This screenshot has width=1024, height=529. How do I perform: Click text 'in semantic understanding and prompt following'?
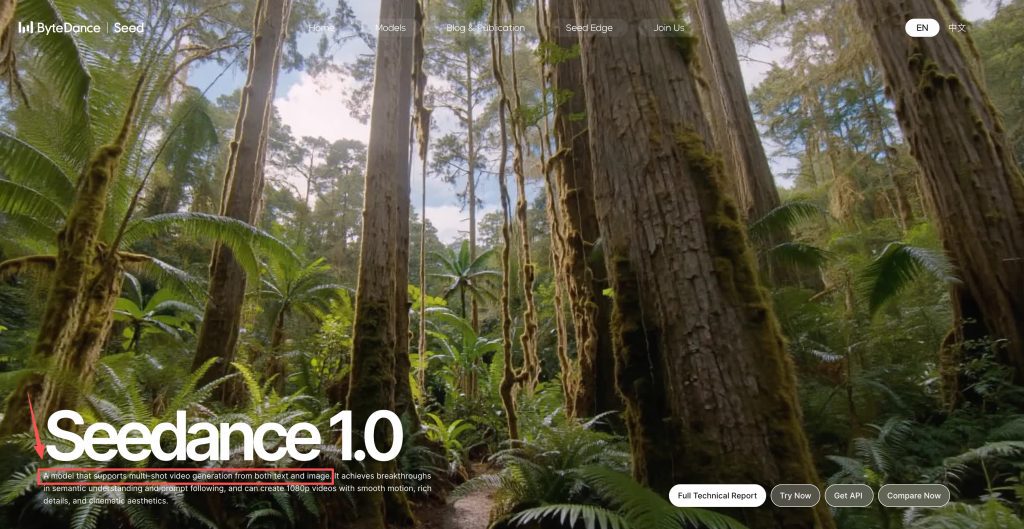tap(135, 489)
